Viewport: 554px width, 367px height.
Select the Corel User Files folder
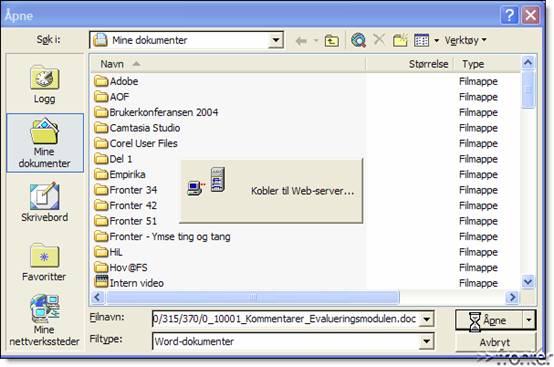[136, 143]
